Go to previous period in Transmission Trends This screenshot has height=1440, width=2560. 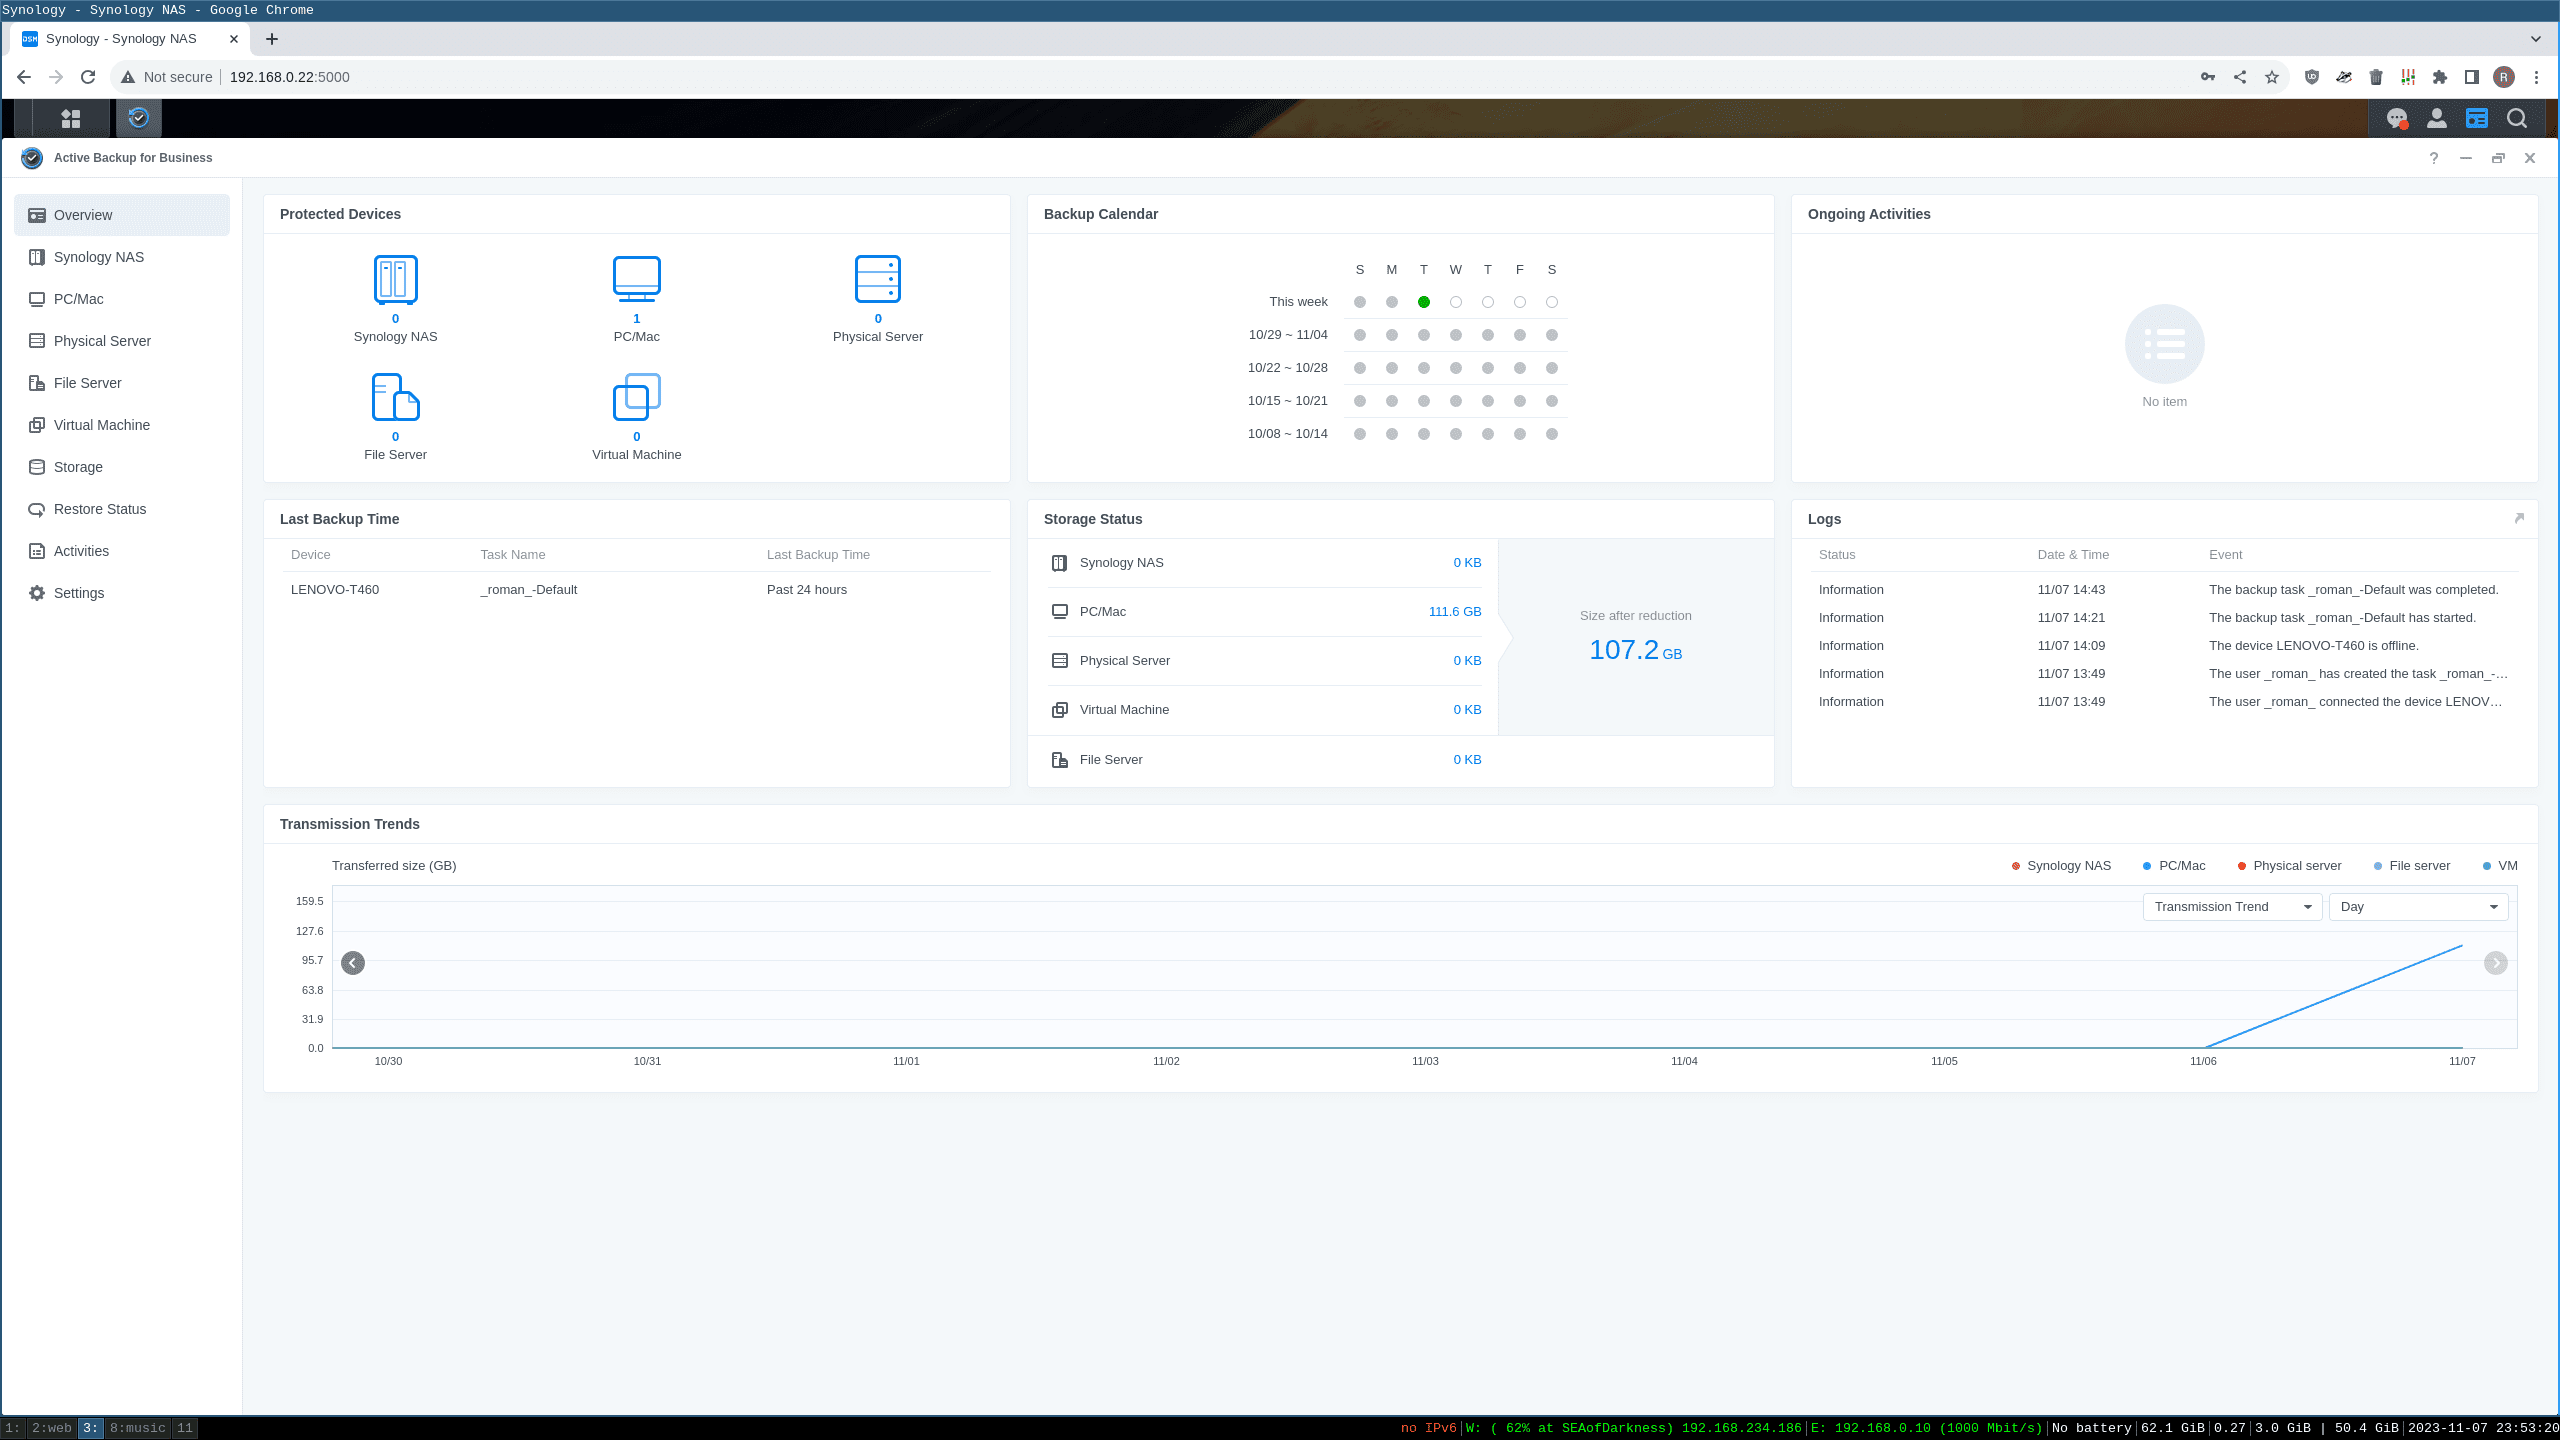[353, 963]
